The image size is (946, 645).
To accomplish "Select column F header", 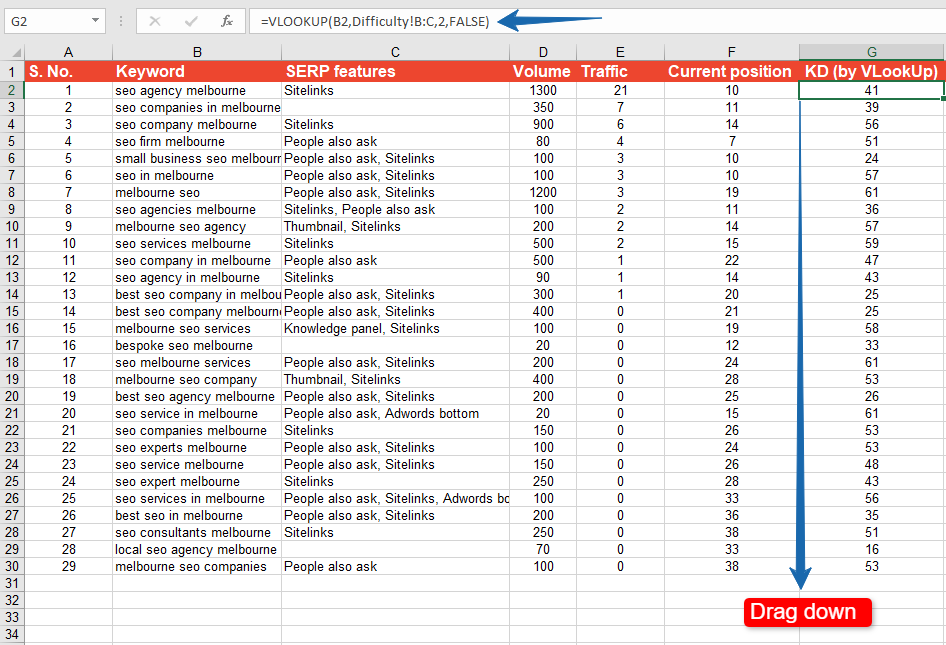I will [x=731, y=52].
